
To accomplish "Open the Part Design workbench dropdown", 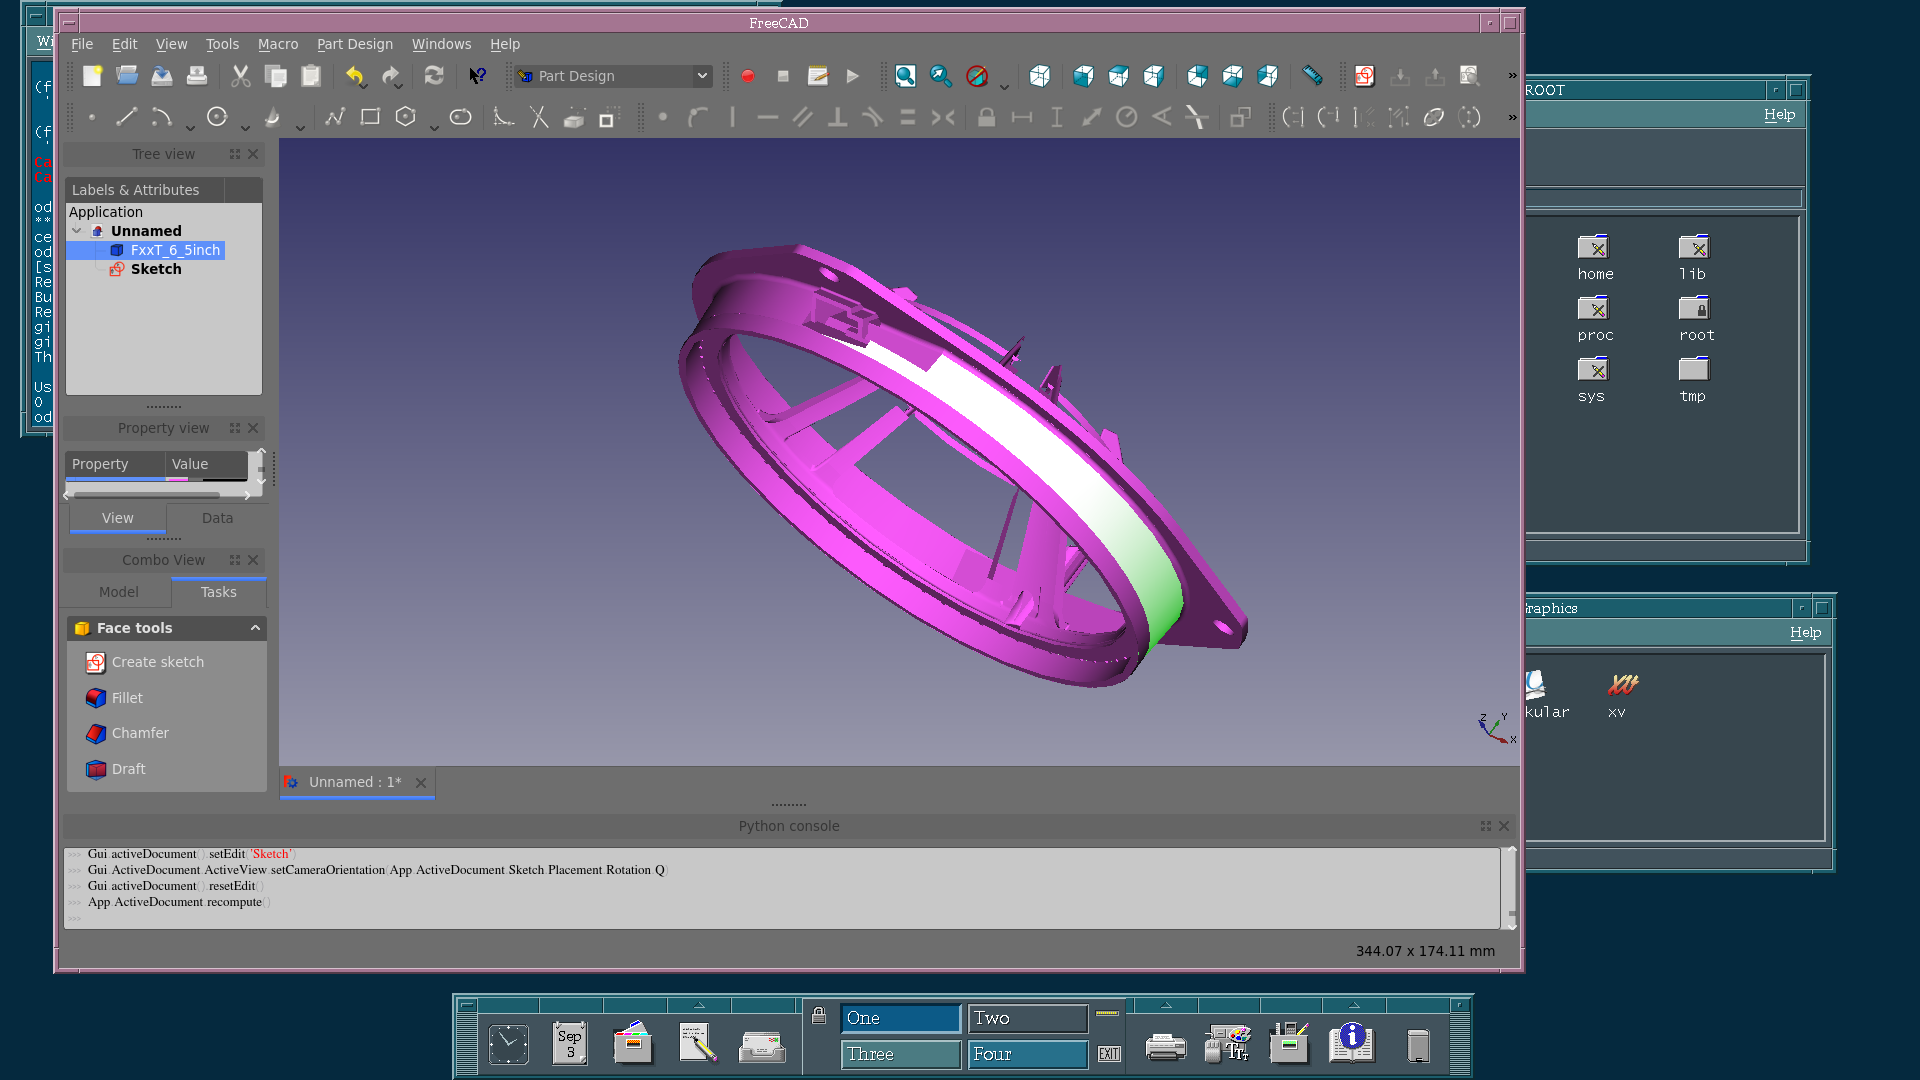I will [x=614, y=76].
